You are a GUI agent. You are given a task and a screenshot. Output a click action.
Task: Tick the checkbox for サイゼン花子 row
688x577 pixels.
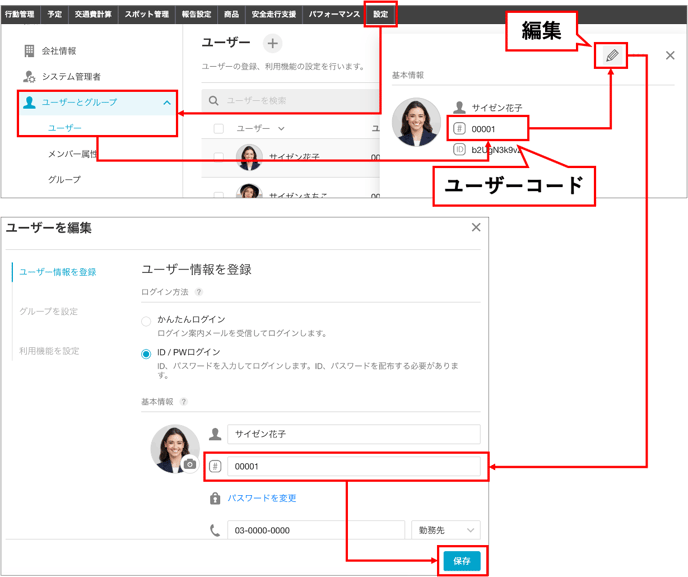pyautogui.click(x=219, y=157)
